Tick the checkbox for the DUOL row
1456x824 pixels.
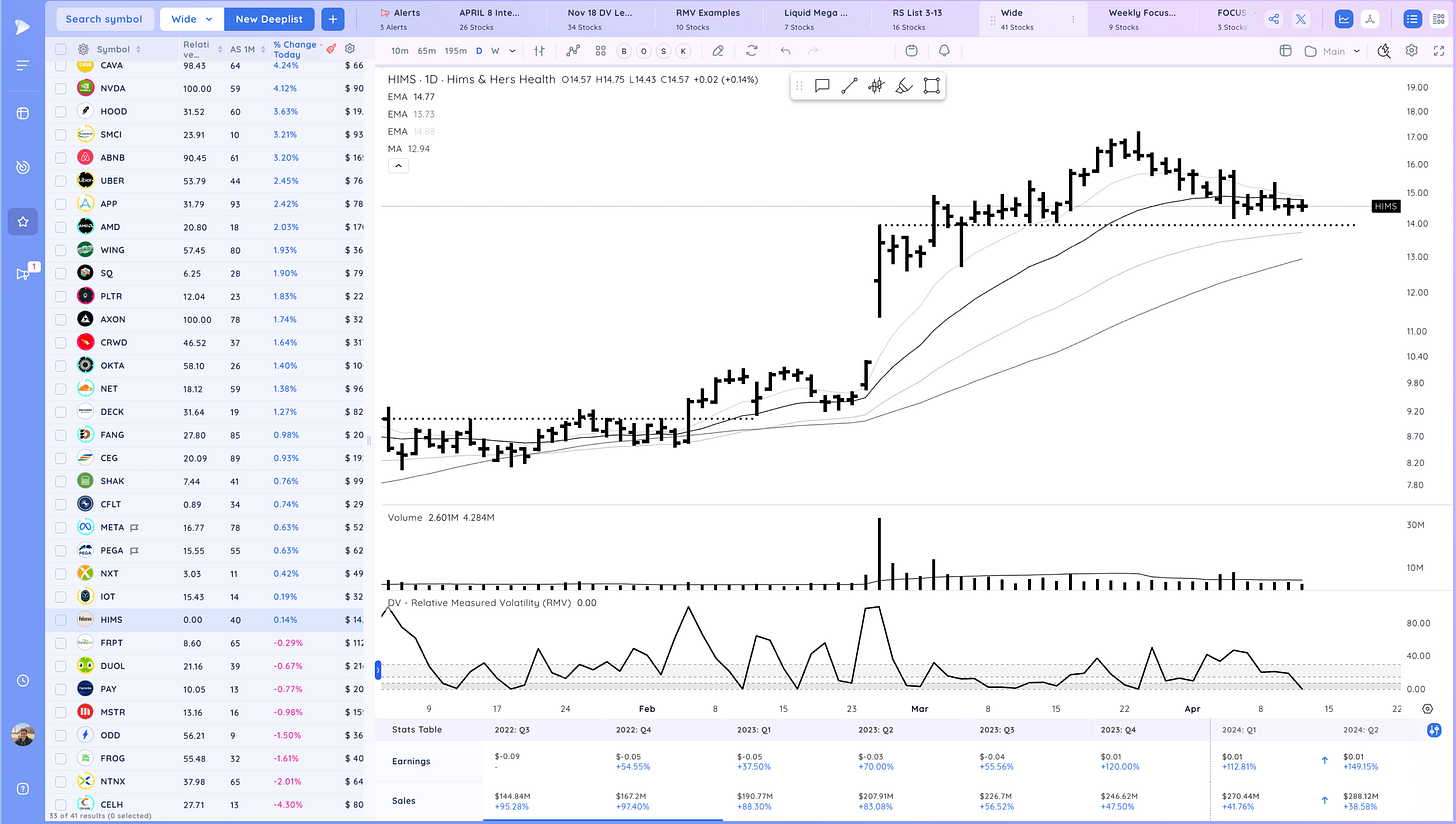61,666
